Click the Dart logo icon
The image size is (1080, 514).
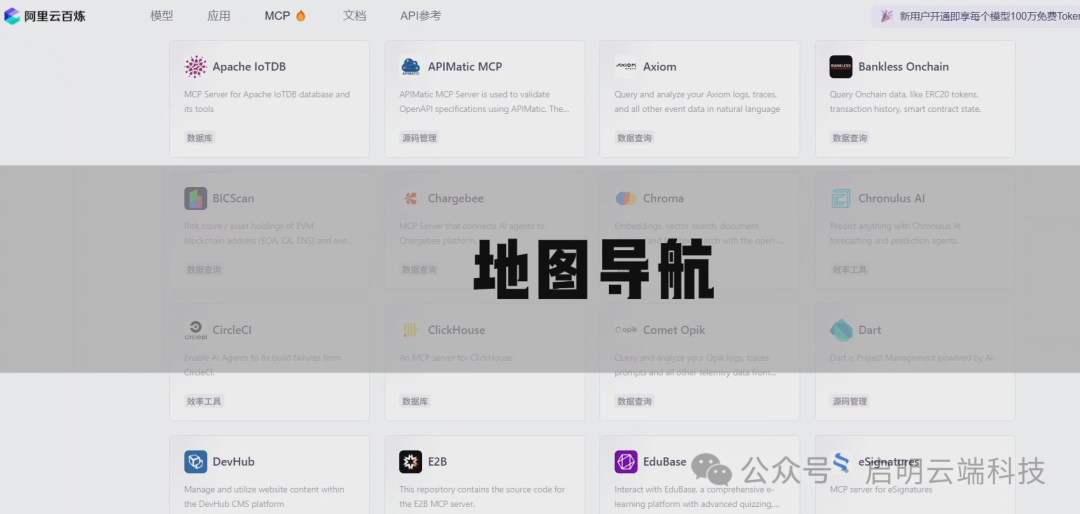pos(841,330)
